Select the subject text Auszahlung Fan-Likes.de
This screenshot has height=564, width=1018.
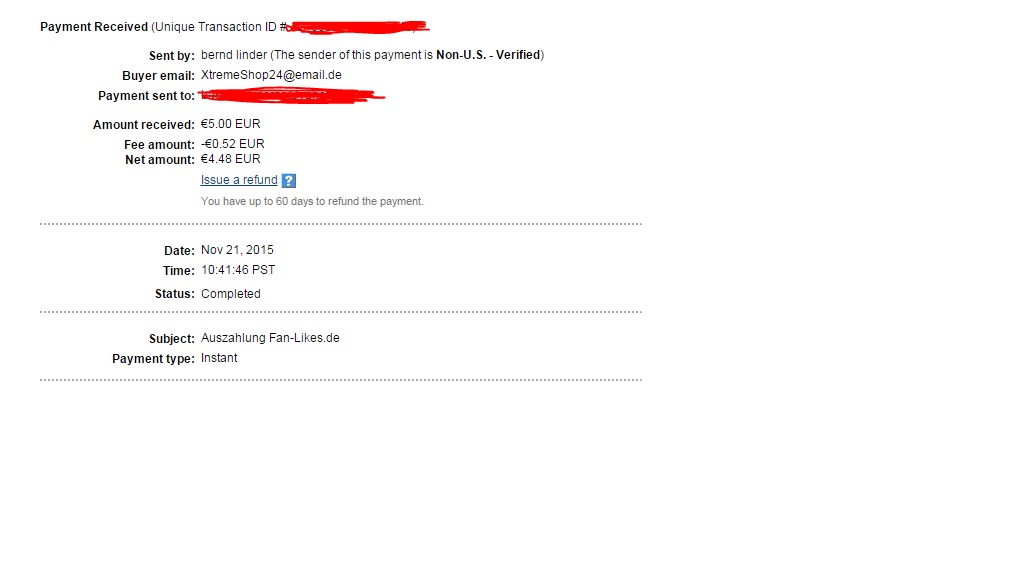tap(270, 337)
